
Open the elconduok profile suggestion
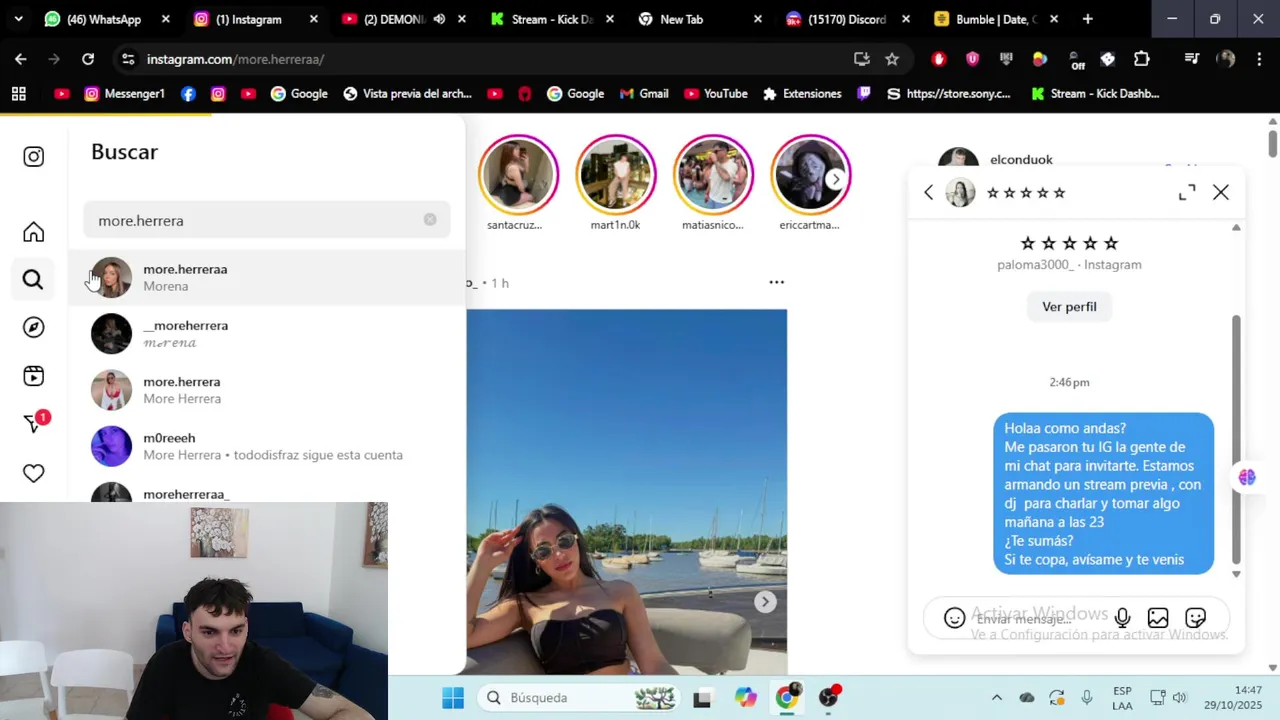pos(1021,160)
